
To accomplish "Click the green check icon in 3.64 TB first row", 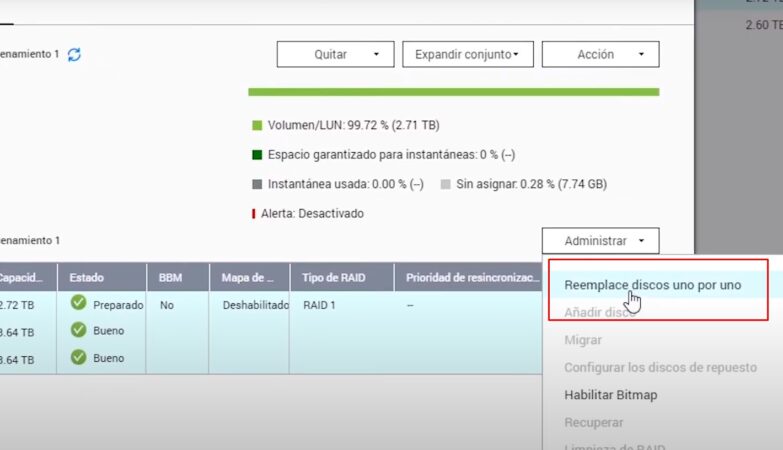I will (78, 330).
